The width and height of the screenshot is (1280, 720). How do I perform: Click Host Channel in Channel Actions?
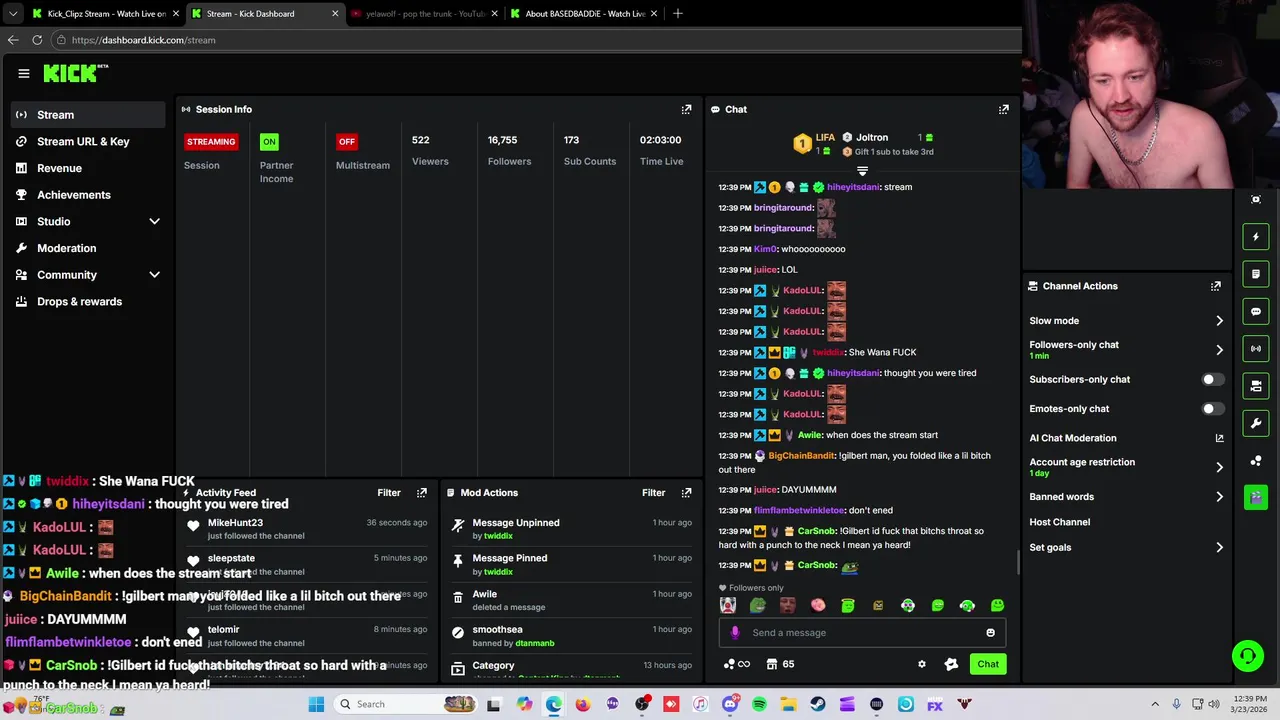pos(1060,522)
